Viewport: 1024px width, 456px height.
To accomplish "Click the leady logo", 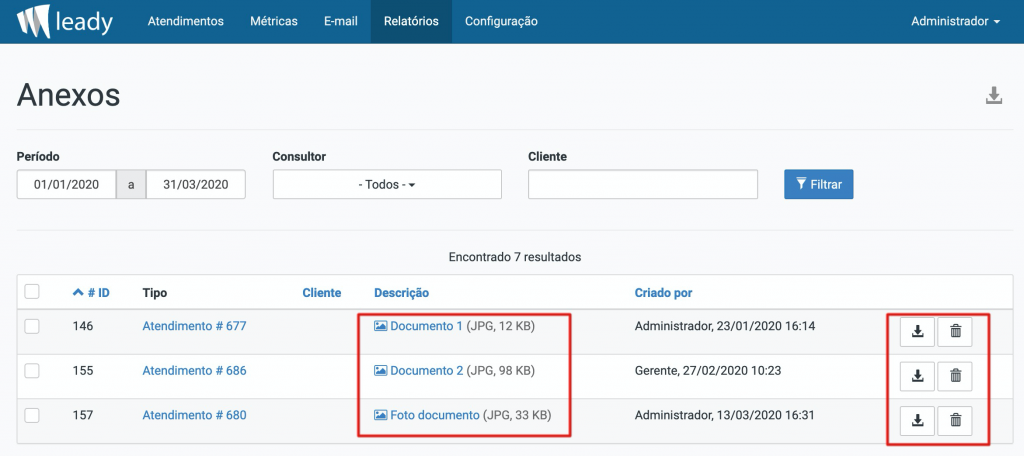I will coord(65,22).
